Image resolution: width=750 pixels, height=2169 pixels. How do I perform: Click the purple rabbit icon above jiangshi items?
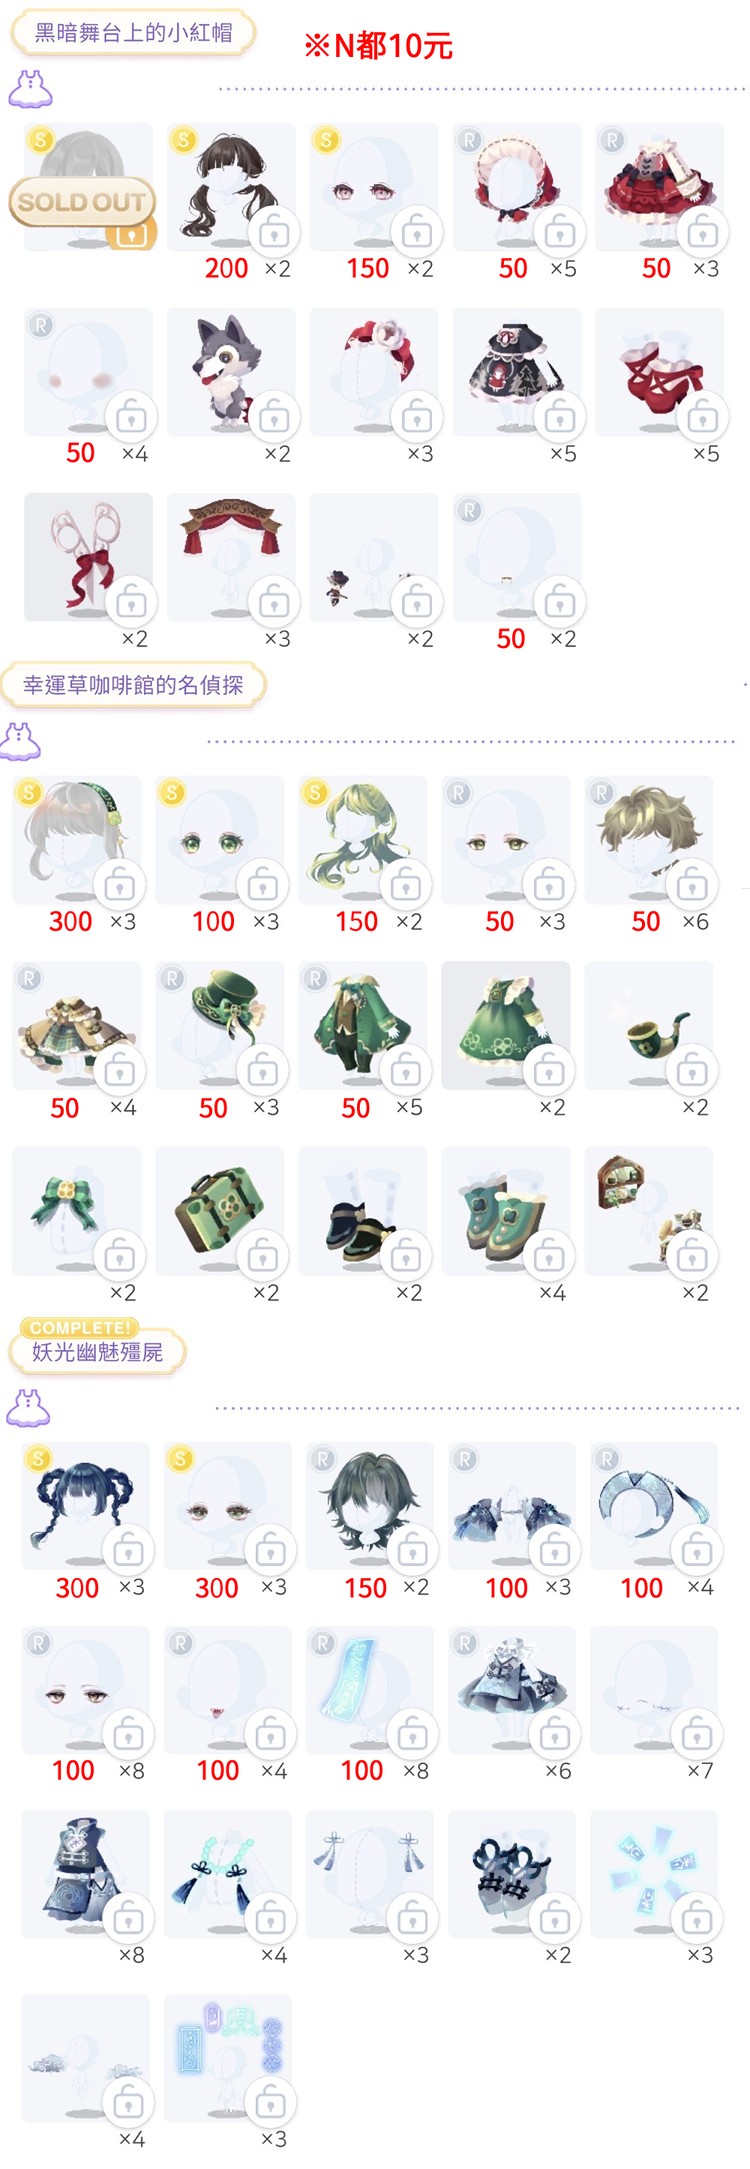(x=28, y=1407)
